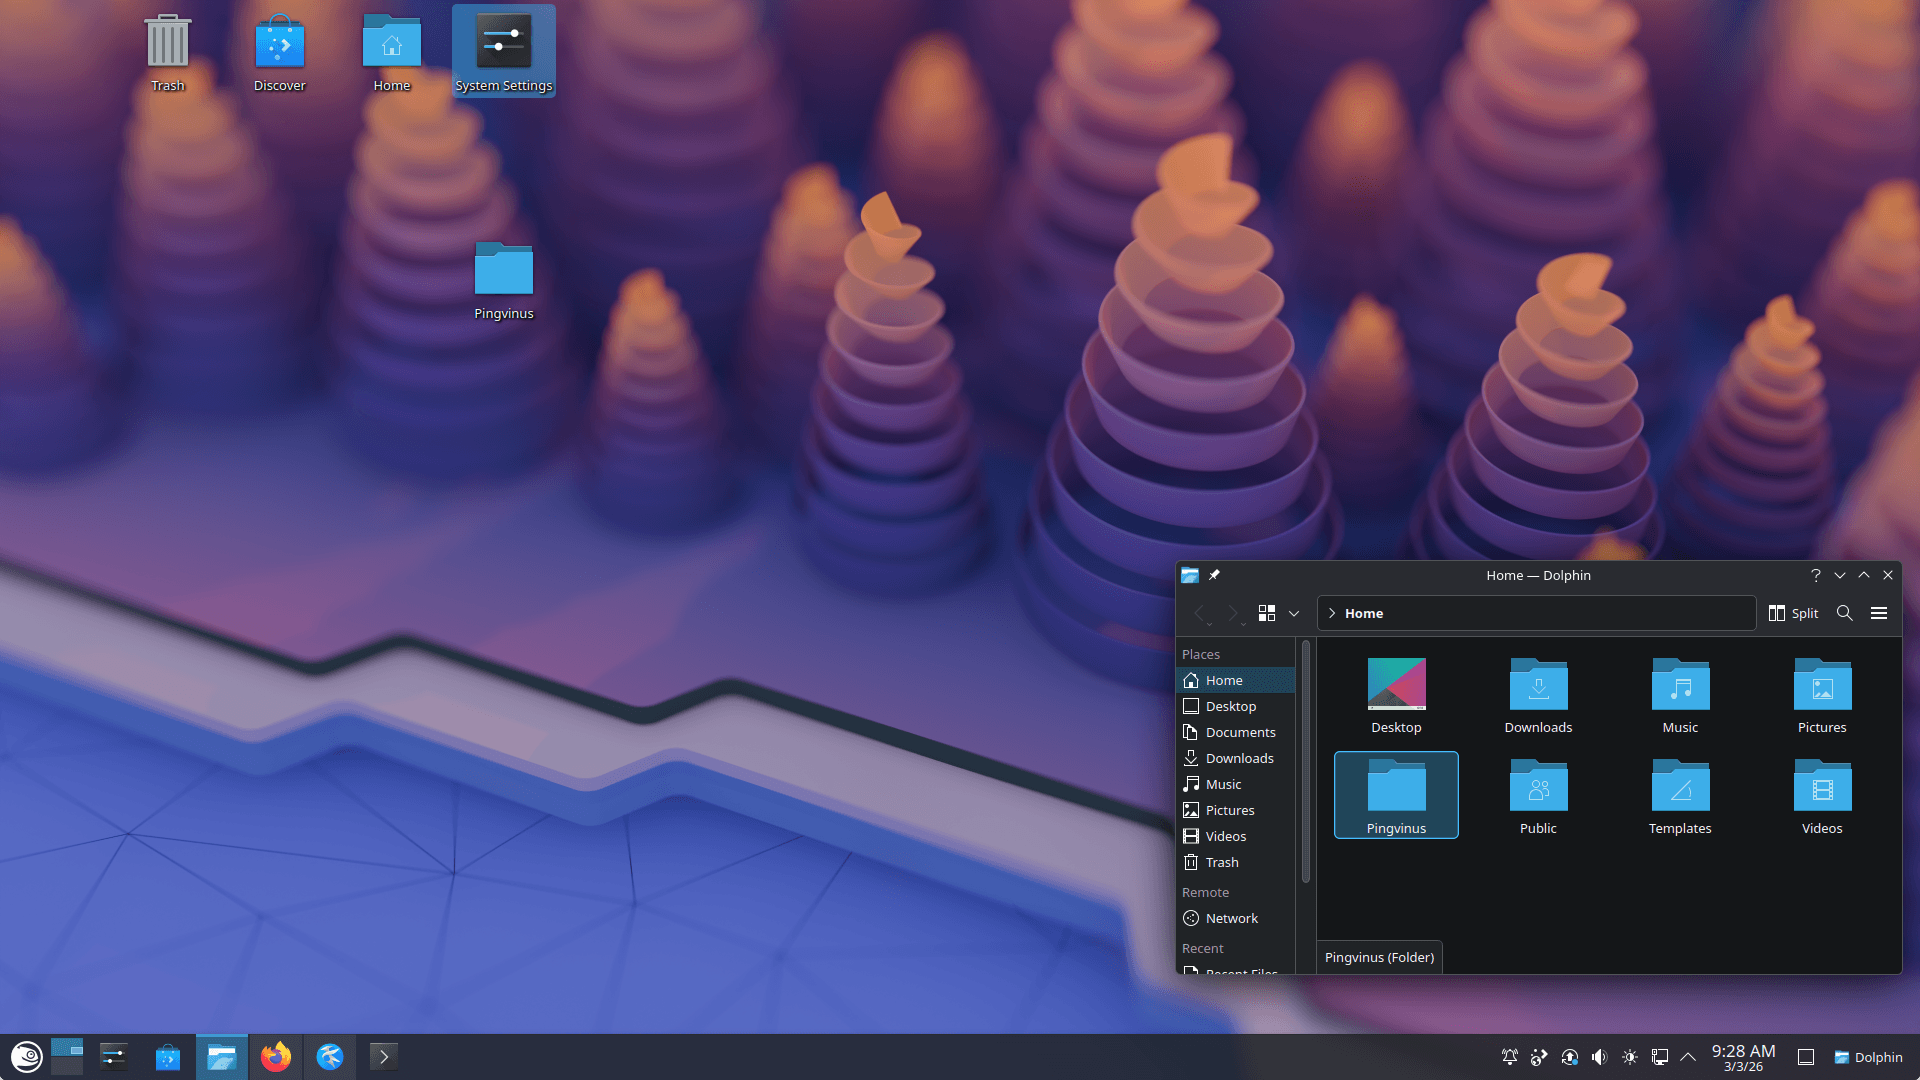This screenshot has width=1920, height=1080.
Task: Click the Help question mark in Dolphin's titlebar
Action: click(x=1816, y=575)
